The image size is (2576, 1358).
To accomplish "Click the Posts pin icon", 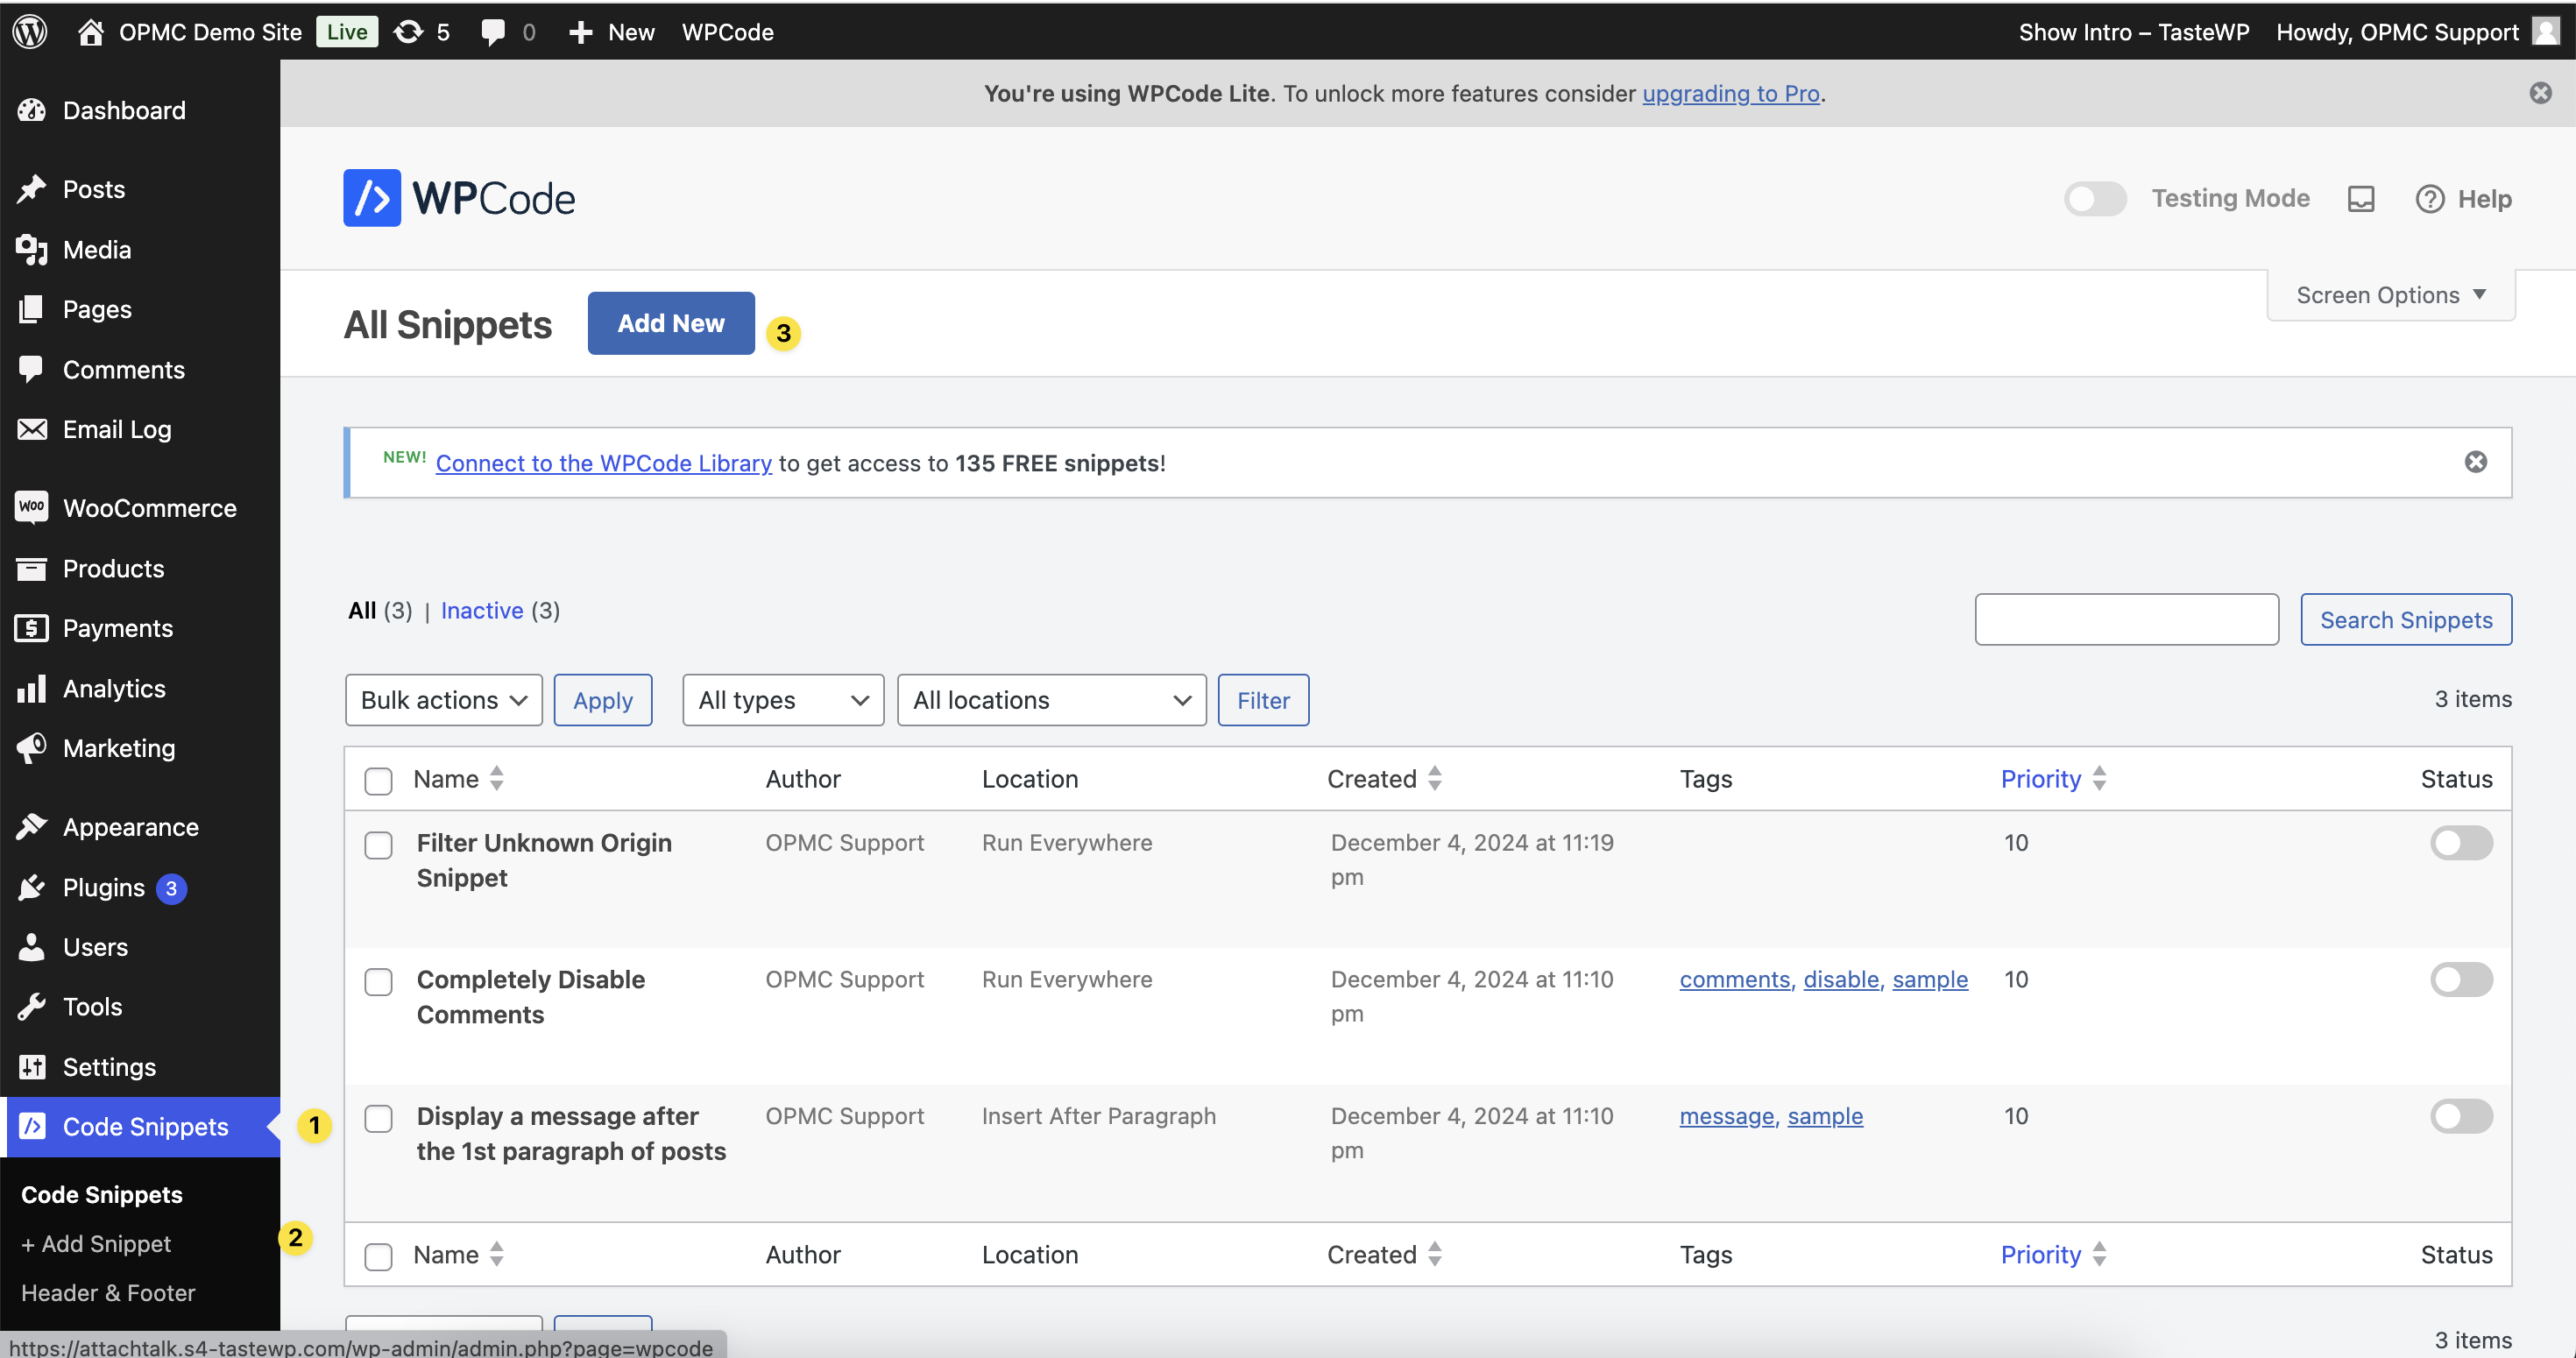I will click(x=32, y=189).
